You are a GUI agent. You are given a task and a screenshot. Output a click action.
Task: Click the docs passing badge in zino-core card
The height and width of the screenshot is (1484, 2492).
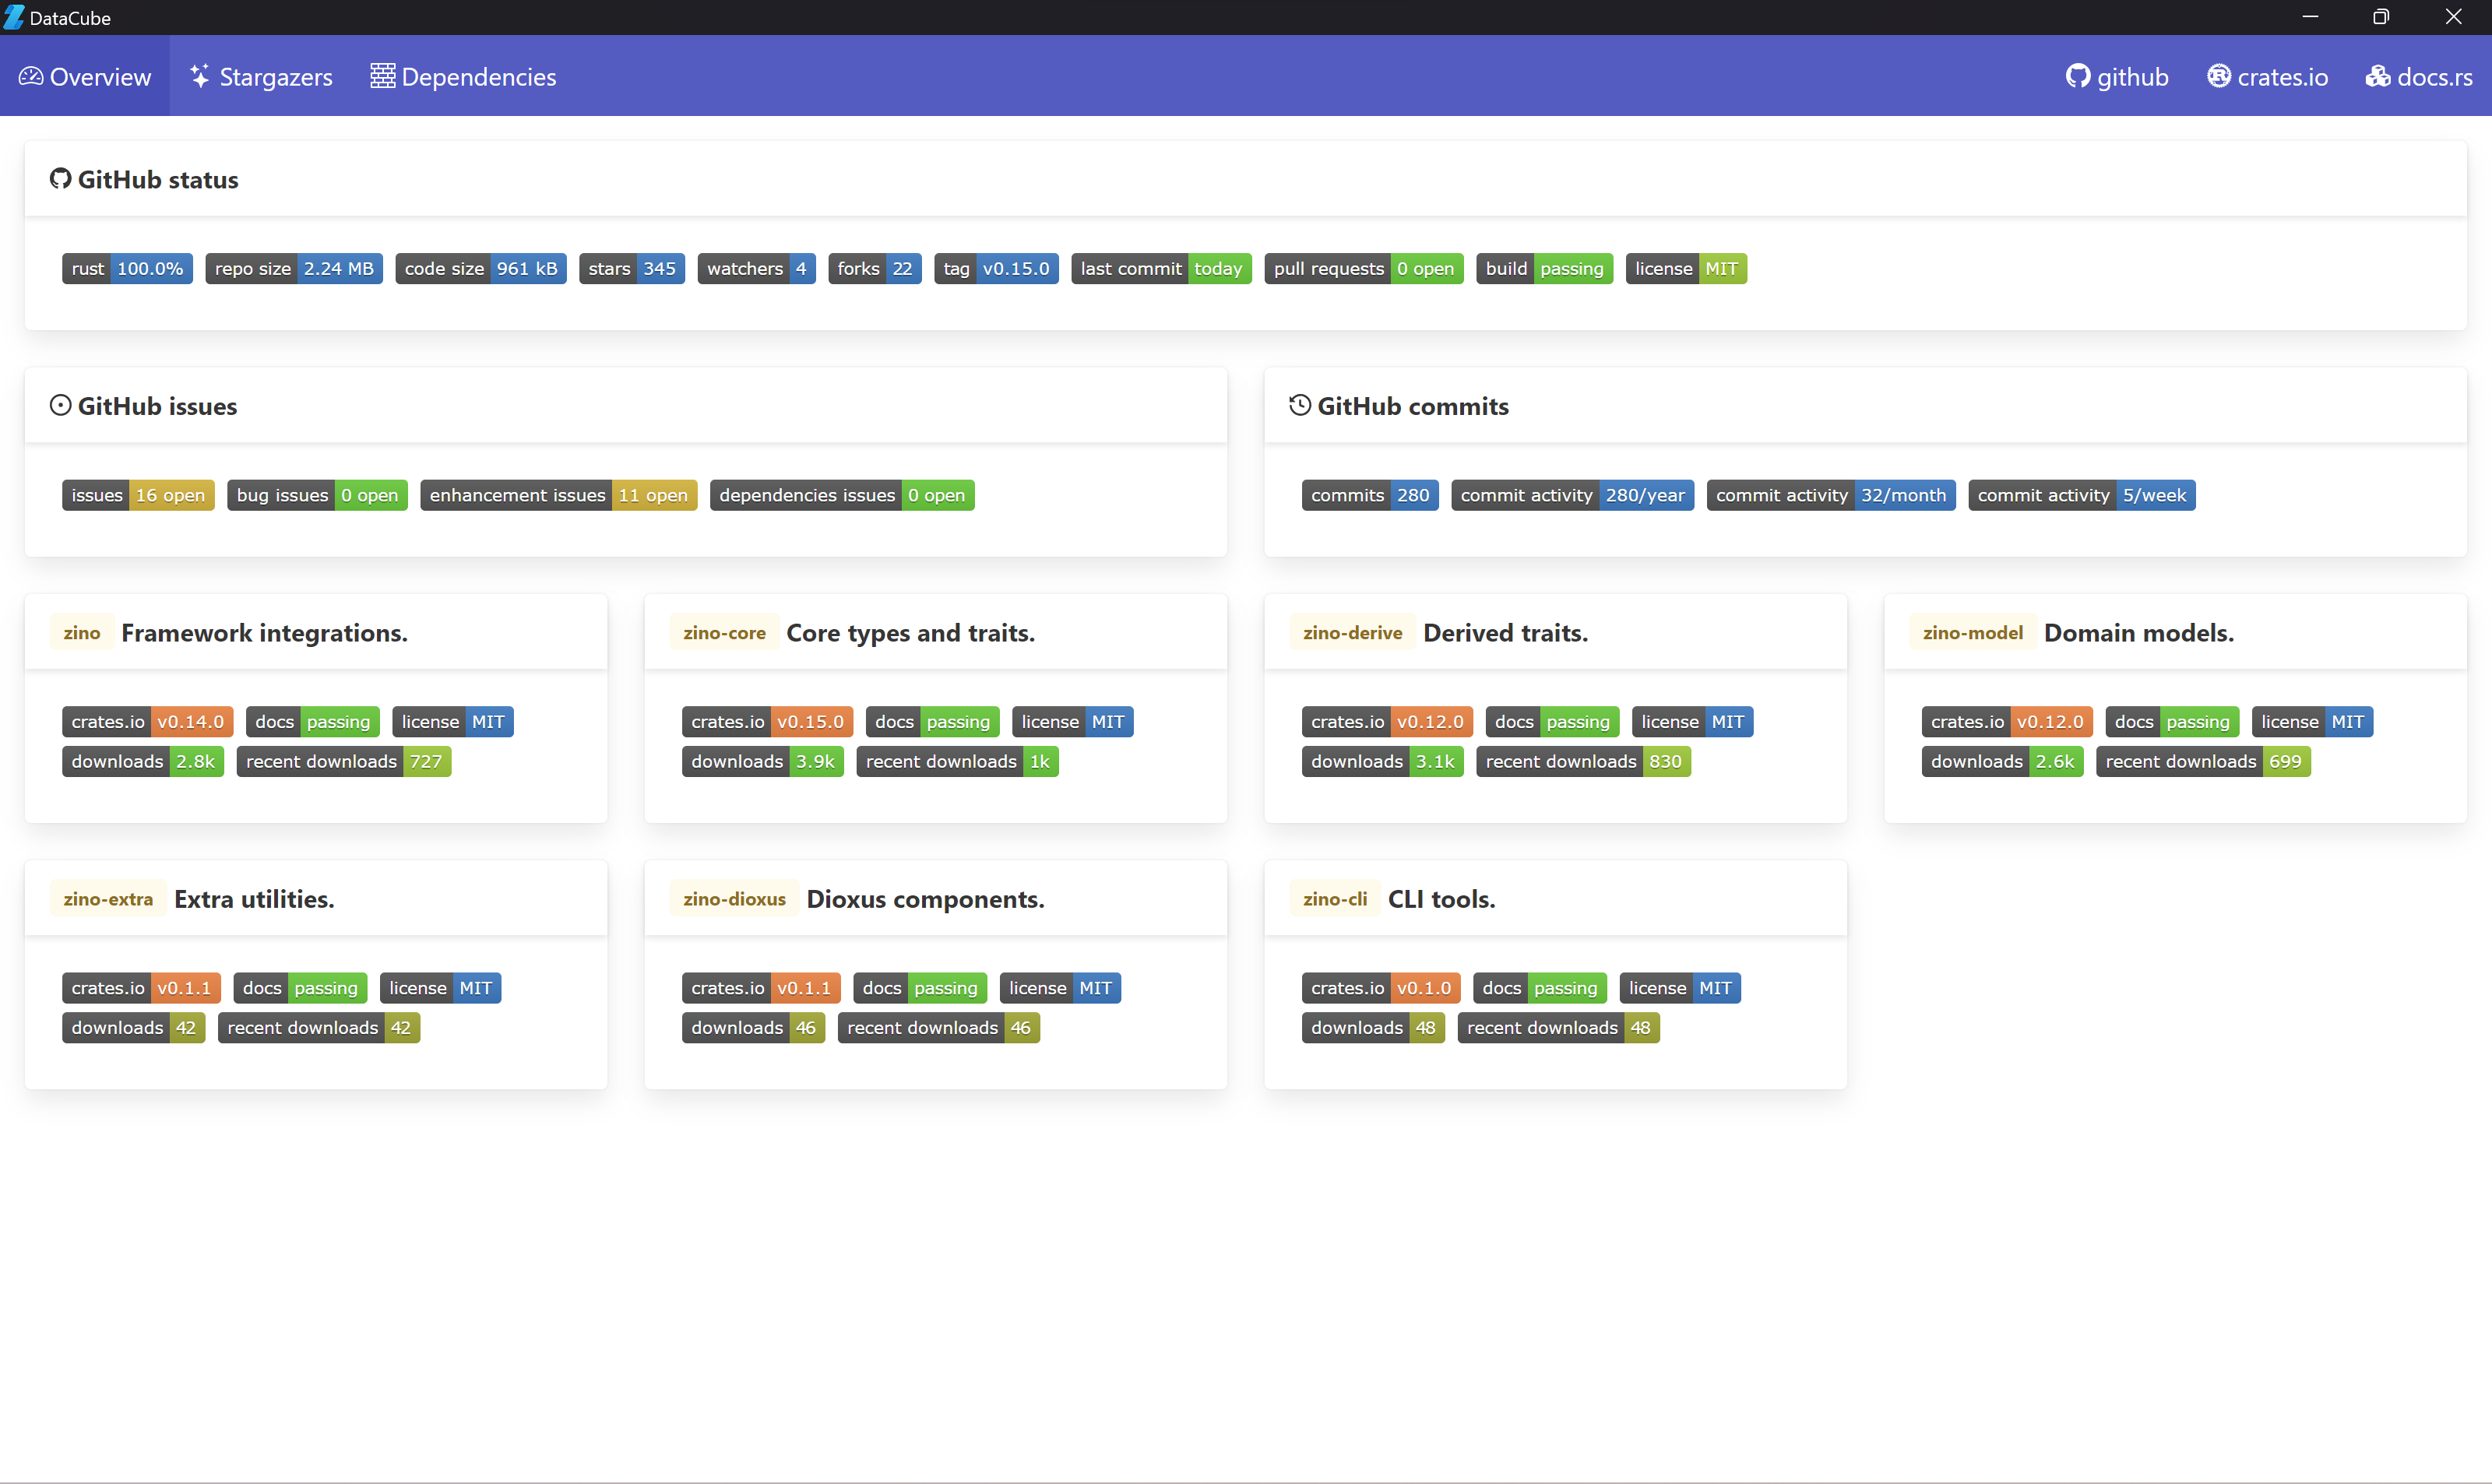[x=932, y=721]
